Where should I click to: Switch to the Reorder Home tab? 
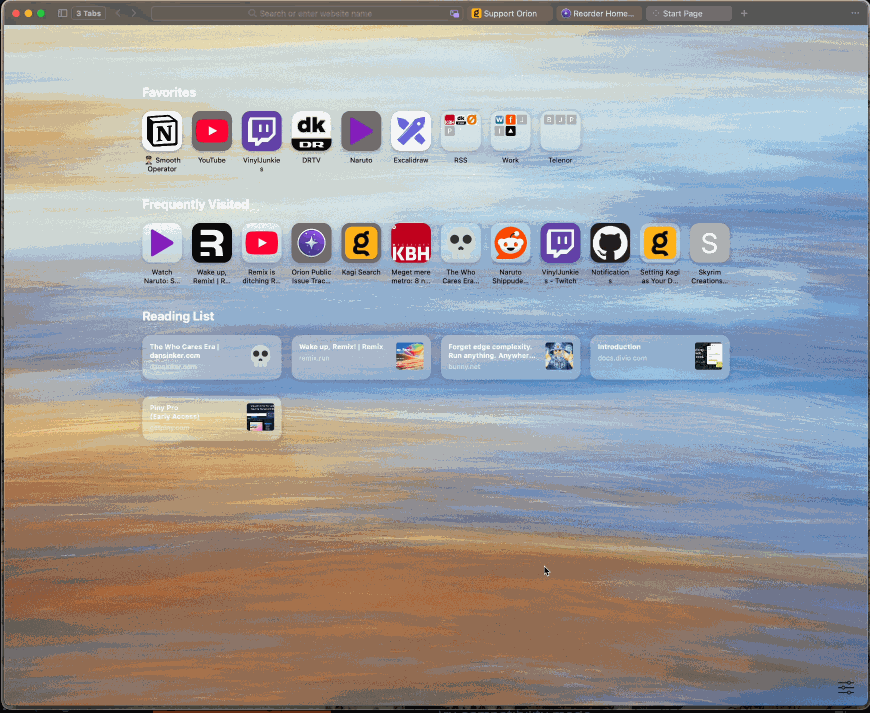coord(600,13)
